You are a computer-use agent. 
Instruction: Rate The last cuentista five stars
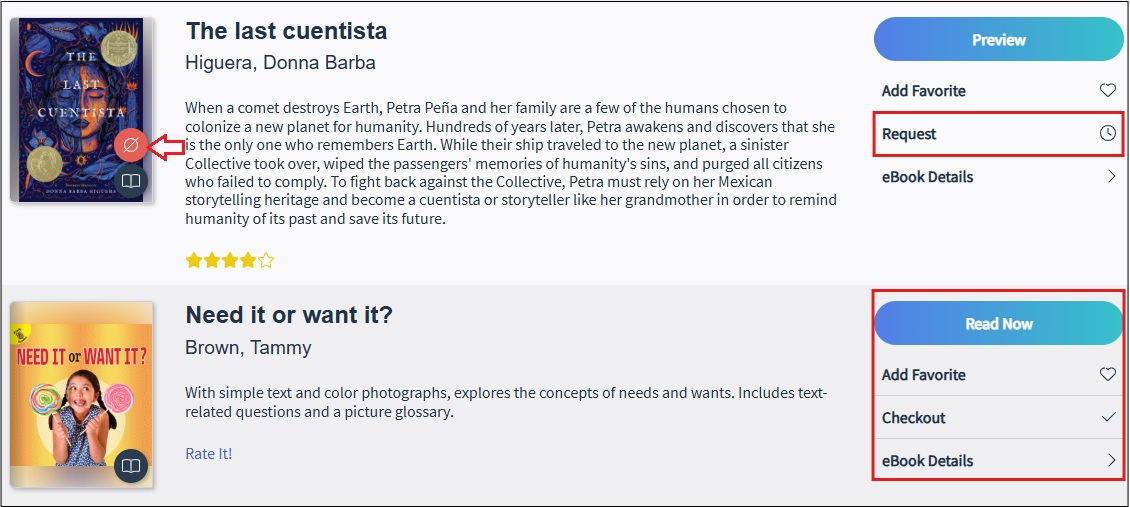coord(266,261)
